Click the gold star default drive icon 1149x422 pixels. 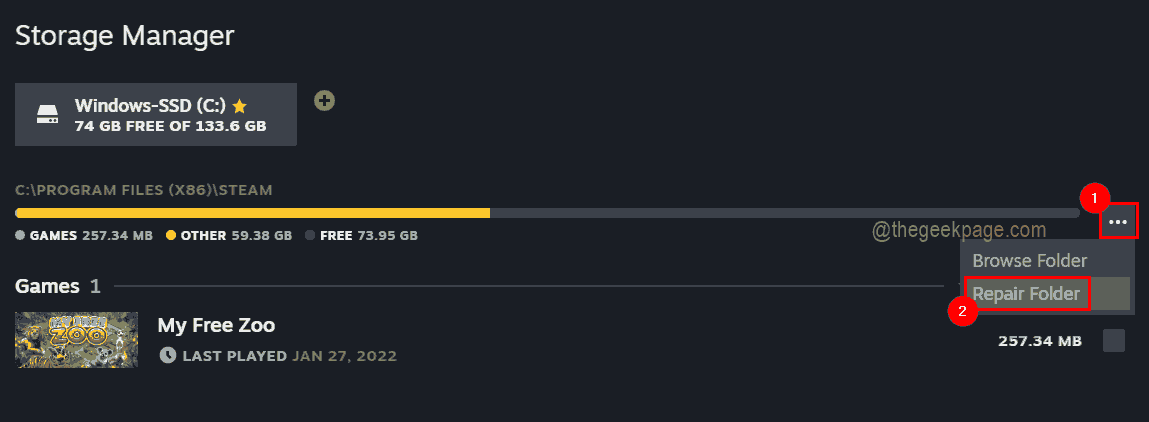239,105
